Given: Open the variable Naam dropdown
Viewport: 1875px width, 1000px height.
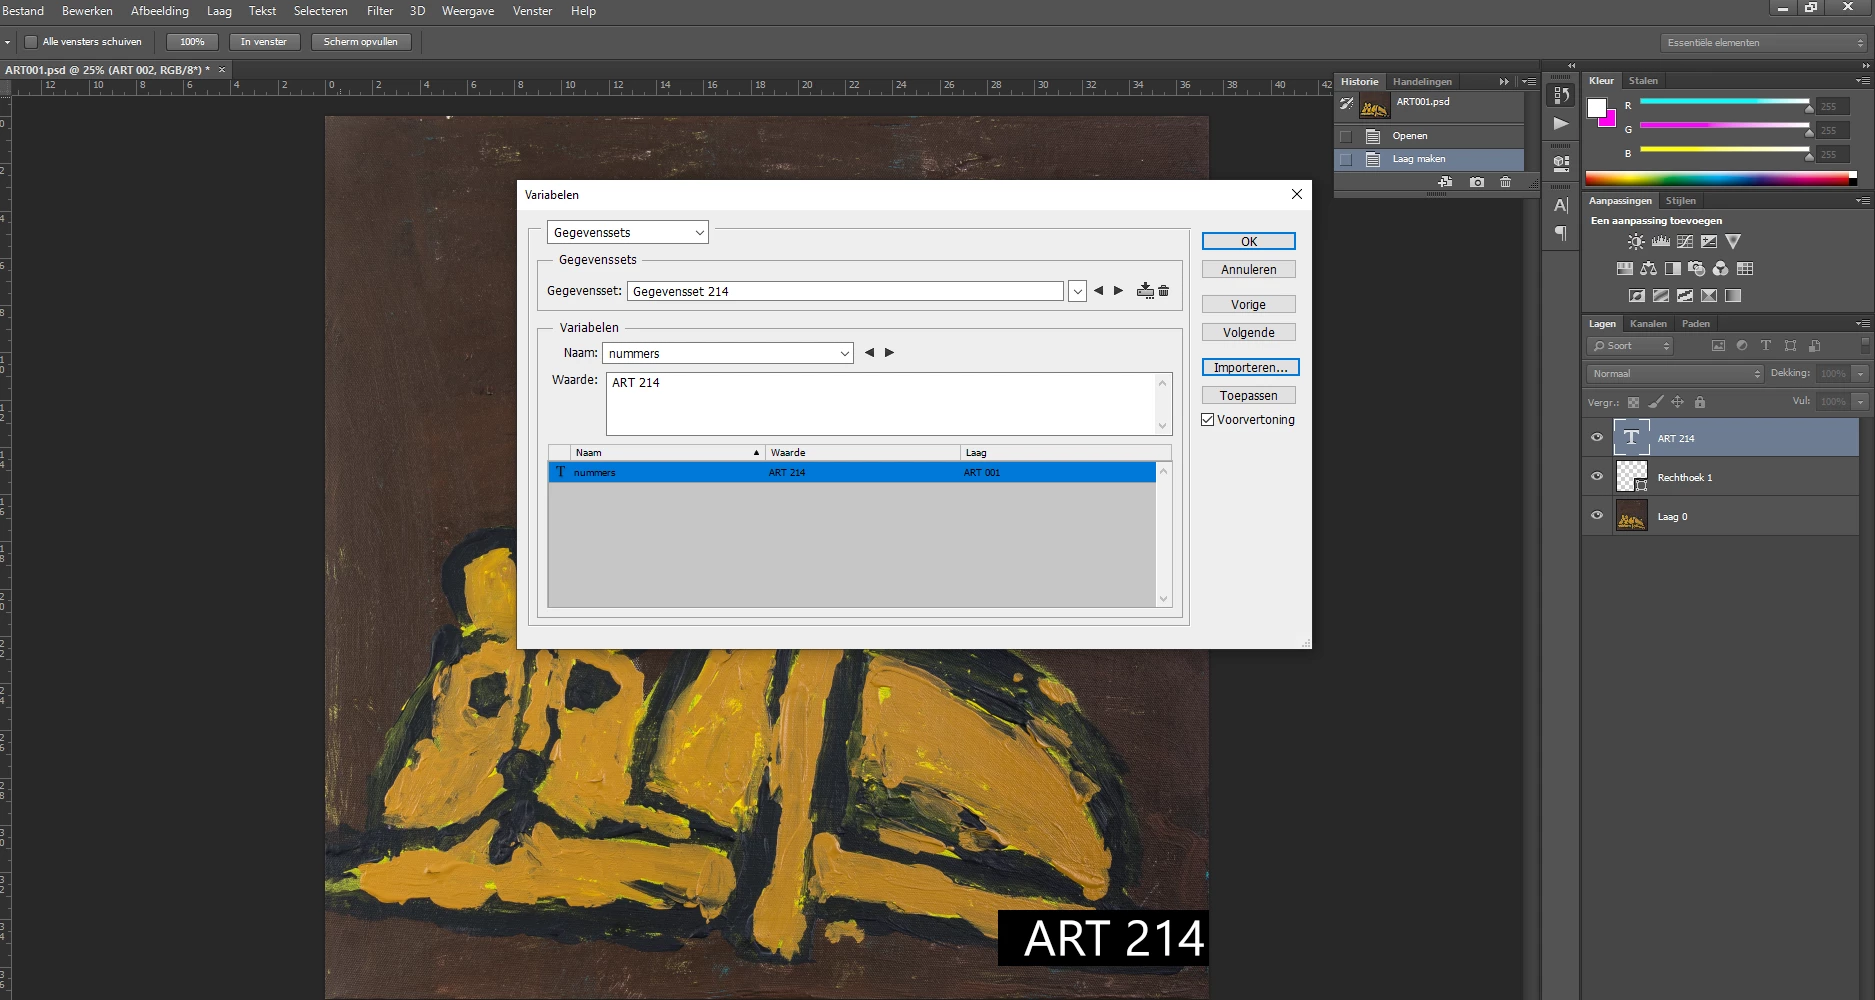Looking at the screenshot, I should click(728, 353).
